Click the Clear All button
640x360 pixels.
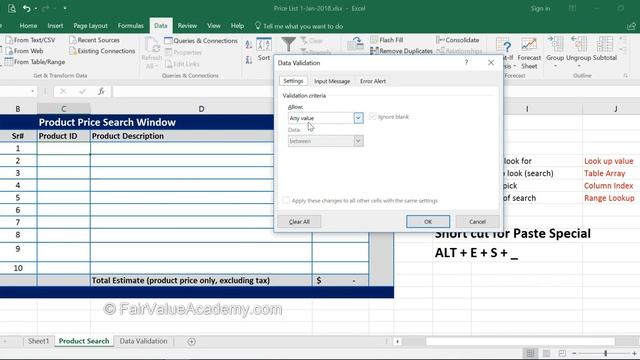click(299, 222)
